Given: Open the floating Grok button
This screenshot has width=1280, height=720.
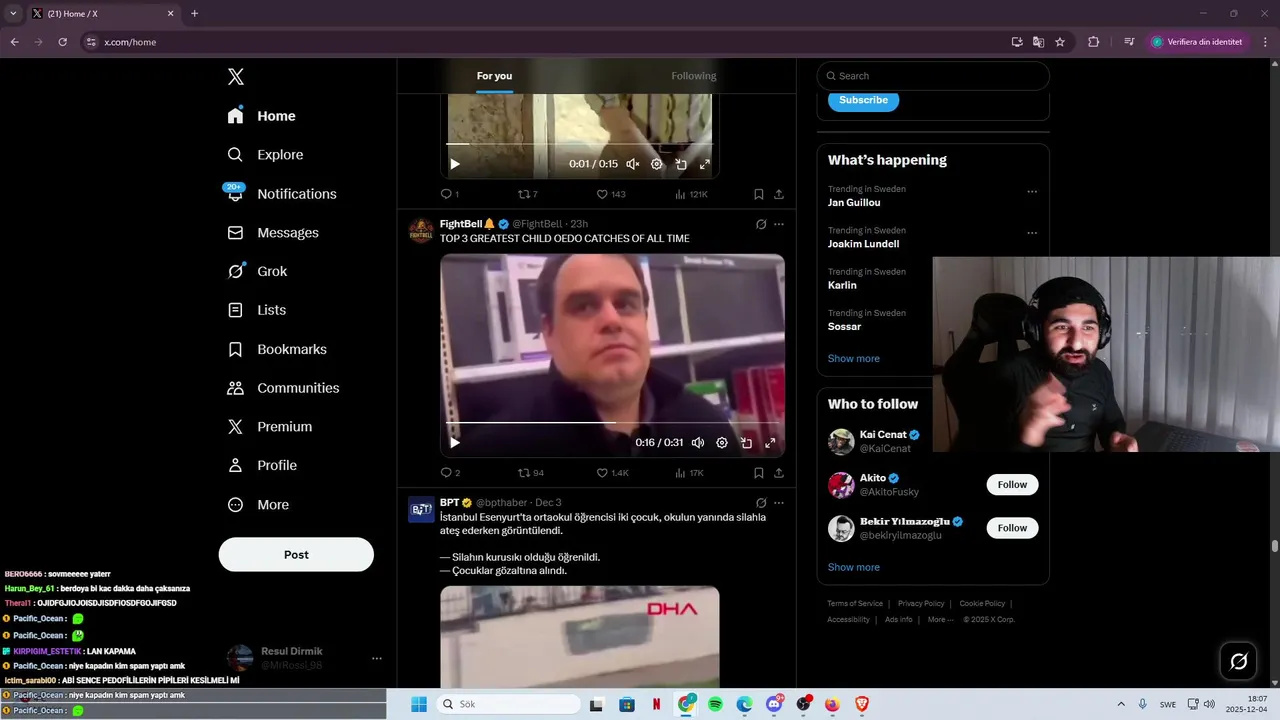Looking at the screenshot, I should (1238, 661).
